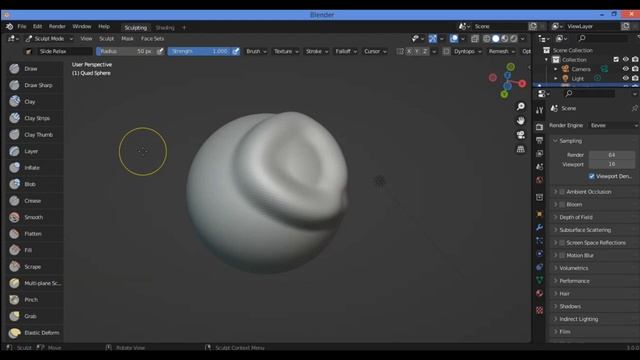The image size is (640, 360).
Task: Open the Remesh dropdown
Action: (502, 51)
